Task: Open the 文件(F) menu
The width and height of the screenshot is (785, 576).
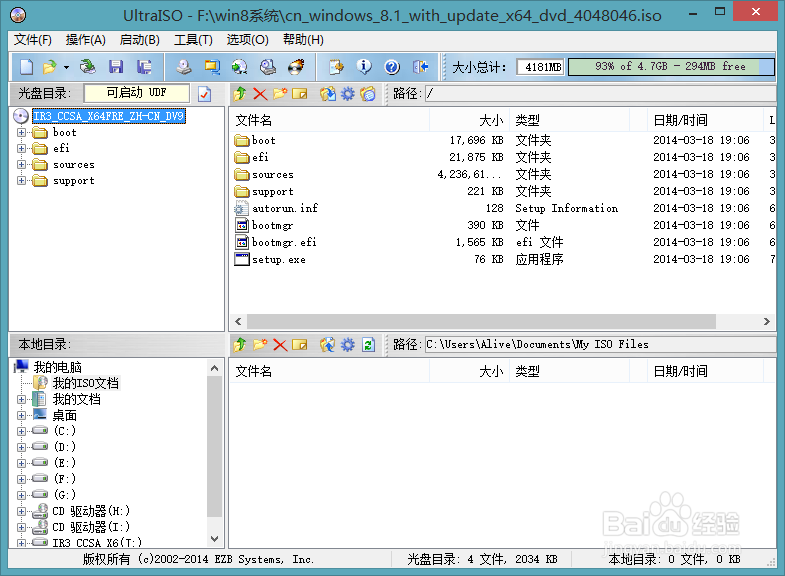Action: (x=33, y=40)
